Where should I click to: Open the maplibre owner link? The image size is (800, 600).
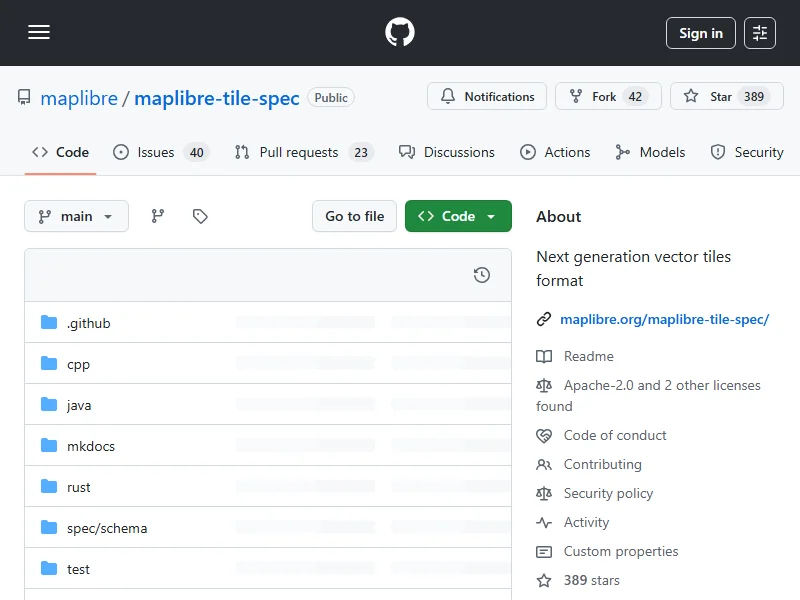click(x=79, y=98)
